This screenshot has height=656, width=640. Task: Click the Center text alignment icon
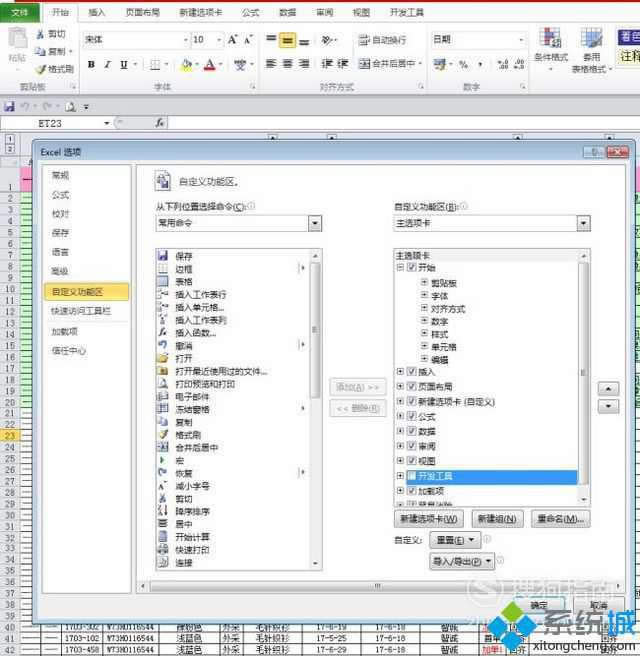coord(287,64)
